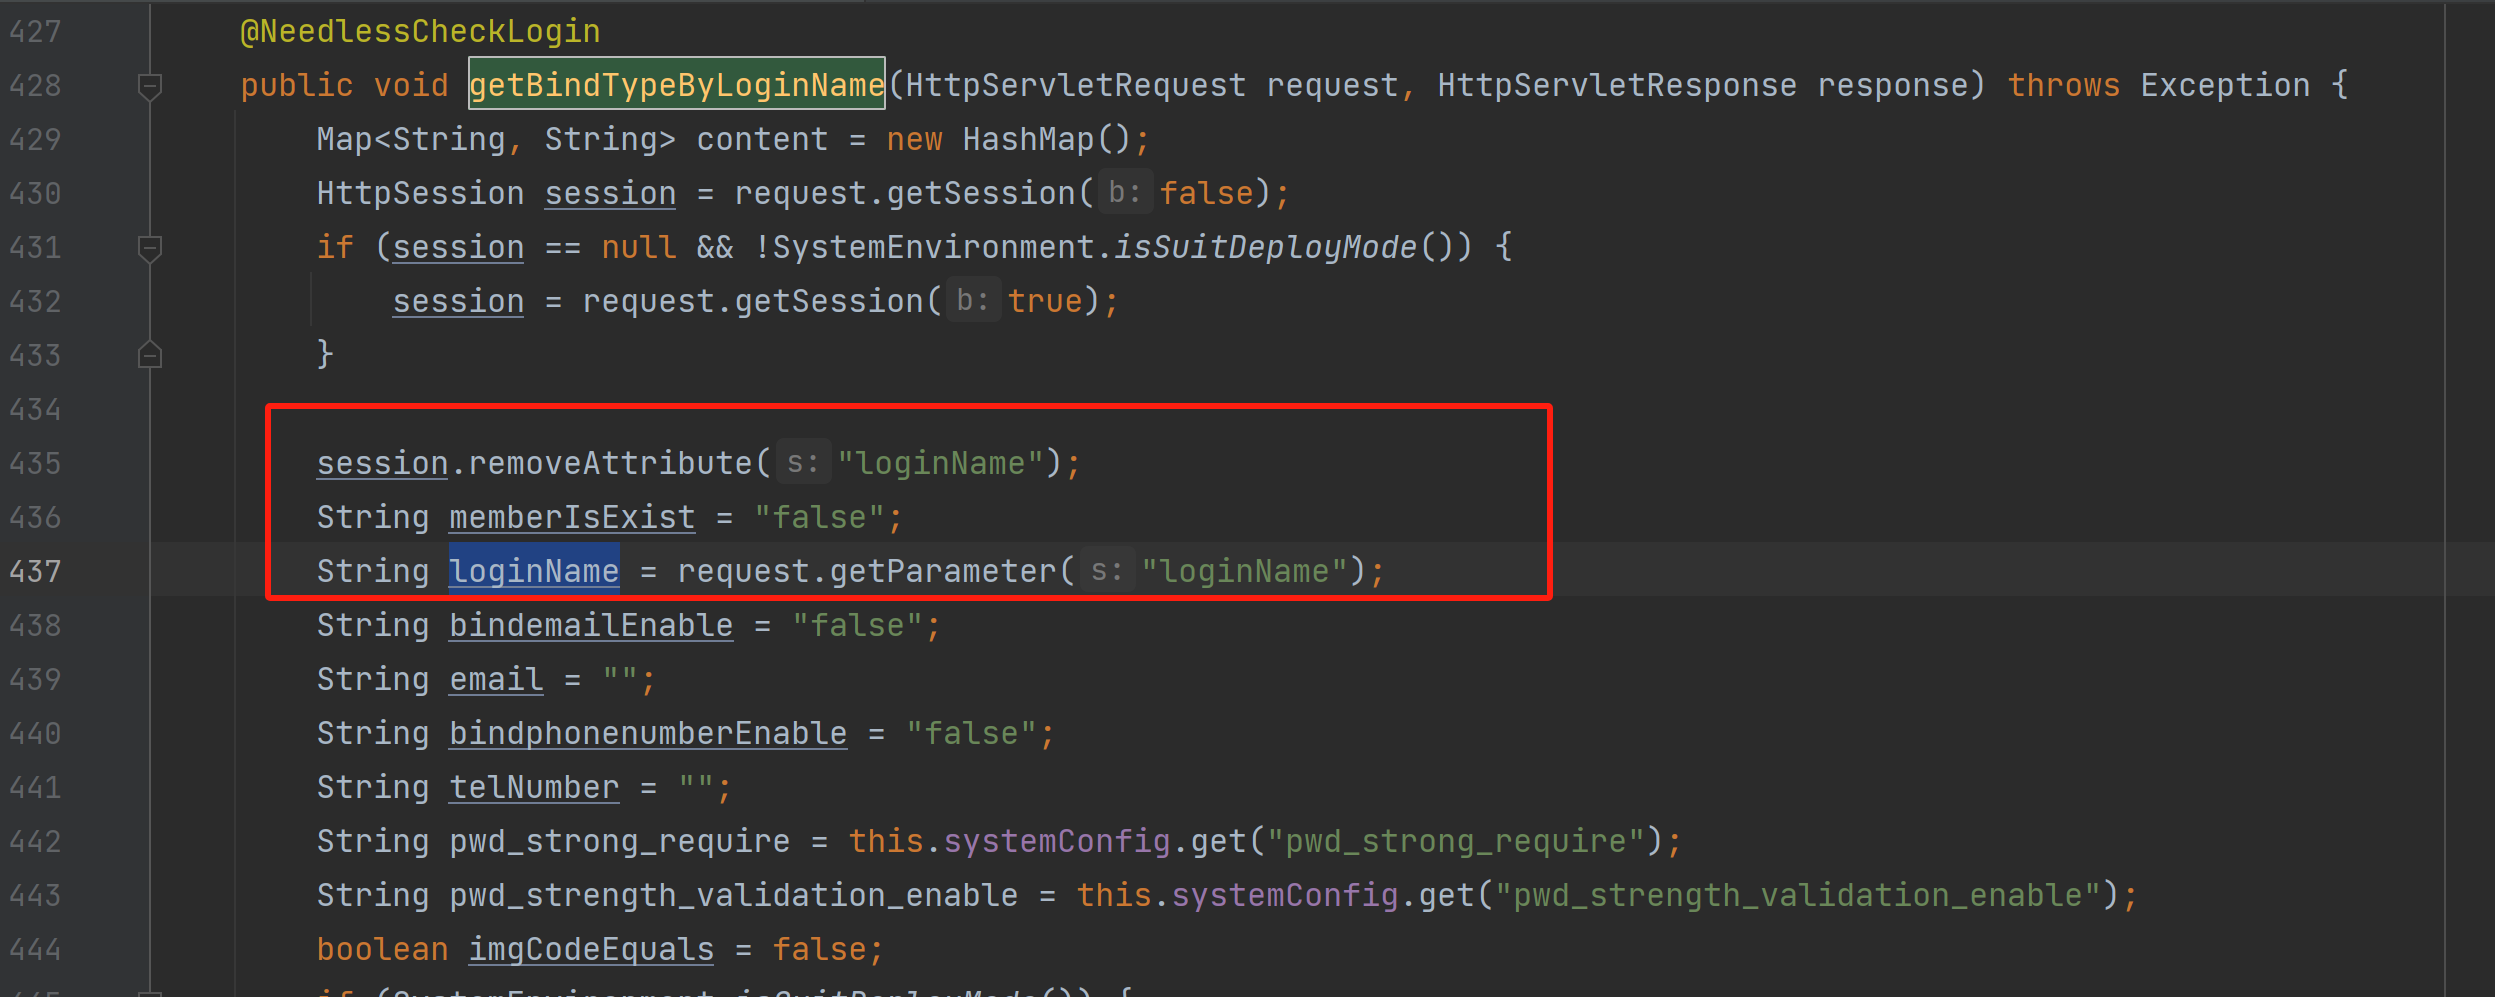Click the isSuitDeployMode method call
Screen dimensions: 2495x997
click(x=1265, y=247)
